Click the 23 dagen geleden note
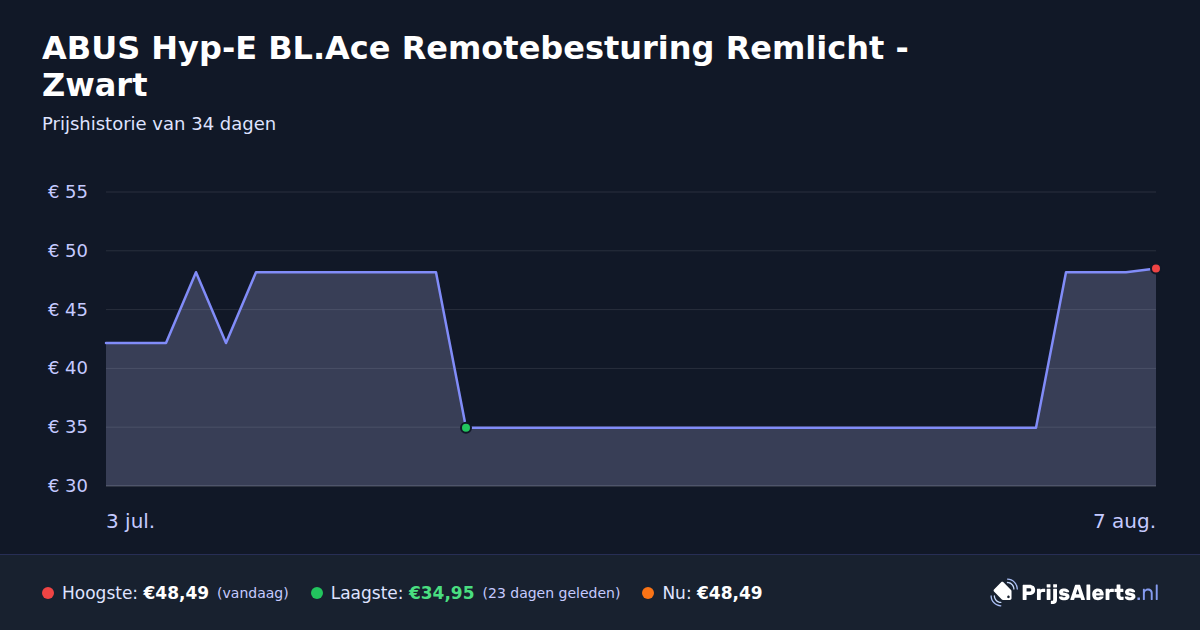Screen dimensions: 1200x630 point(551,593)
